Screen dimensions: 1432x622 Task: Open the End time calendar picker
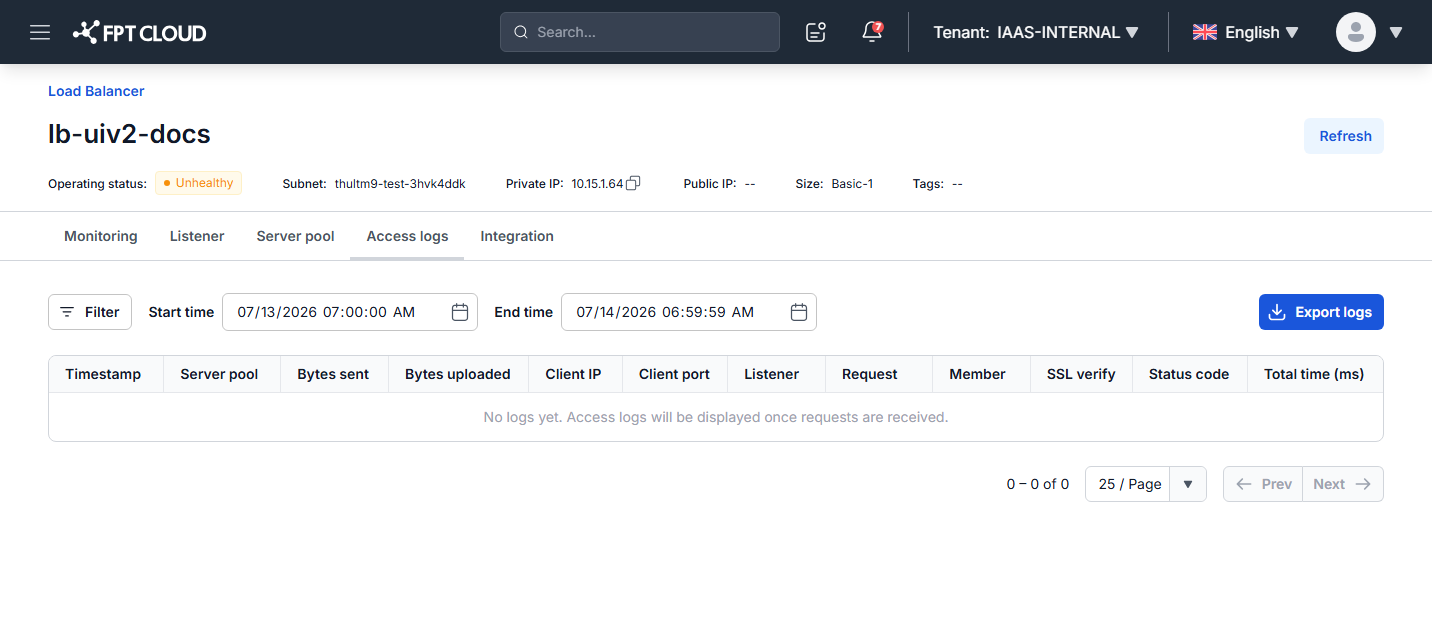point(799,312)
